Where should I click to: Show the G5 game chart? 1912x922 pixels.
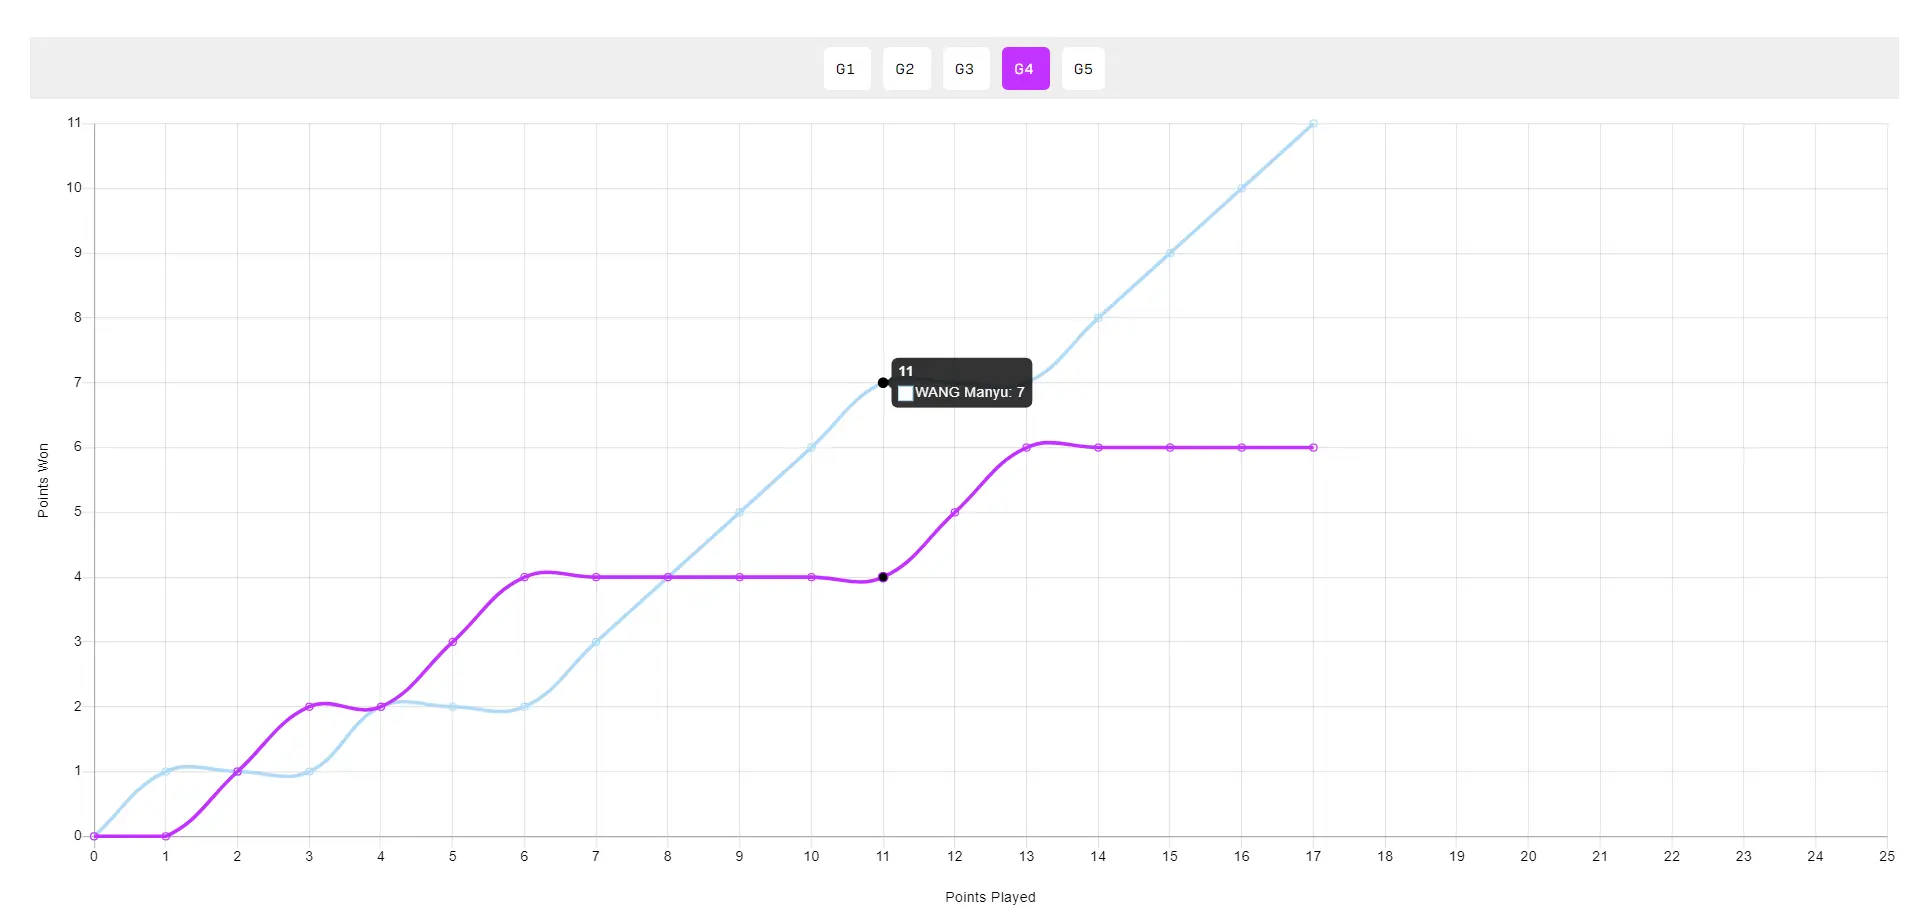1083,69
